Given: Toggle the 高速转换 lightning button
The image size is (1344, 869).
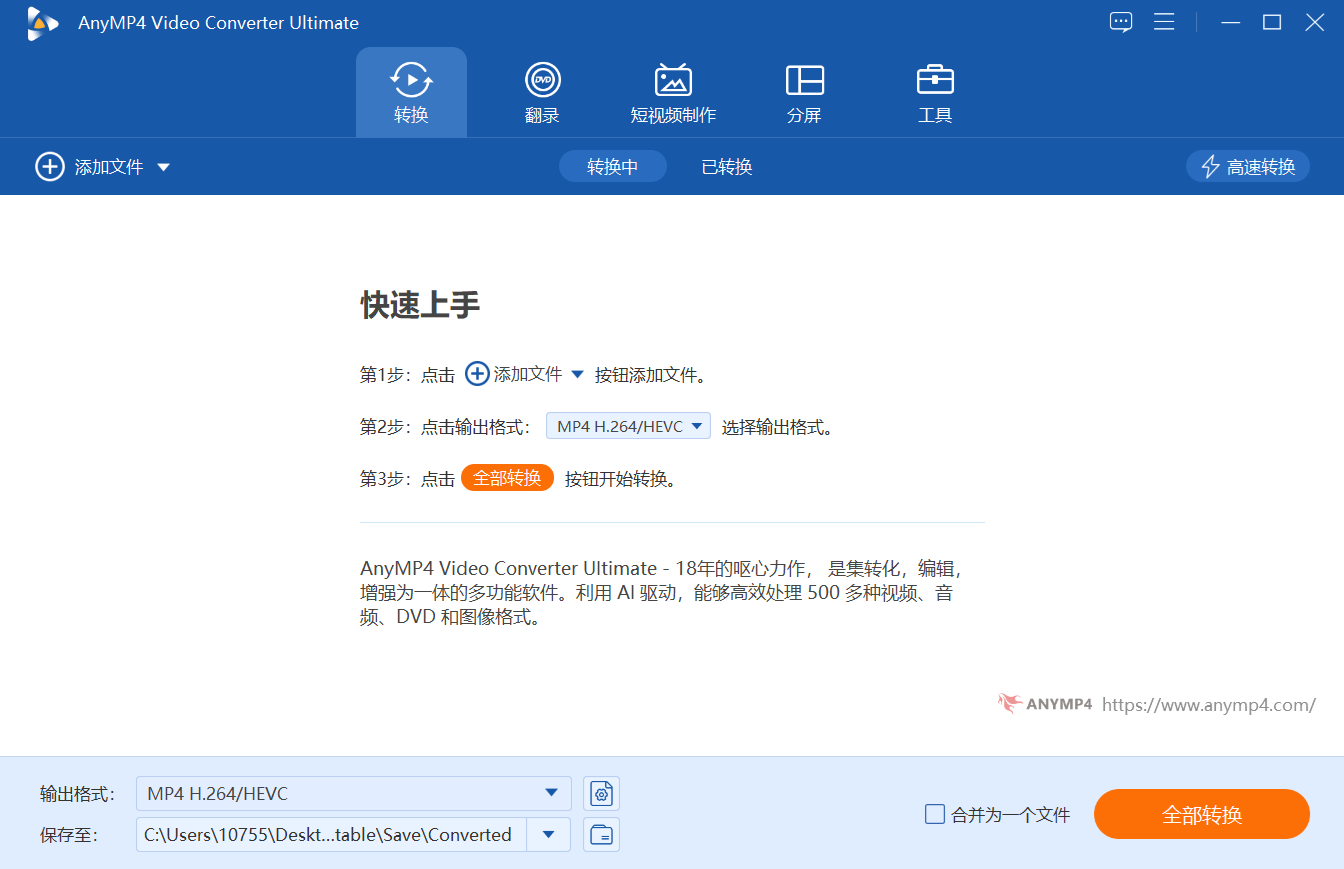Looking at the screenshot, I should tap(1248, 167).
